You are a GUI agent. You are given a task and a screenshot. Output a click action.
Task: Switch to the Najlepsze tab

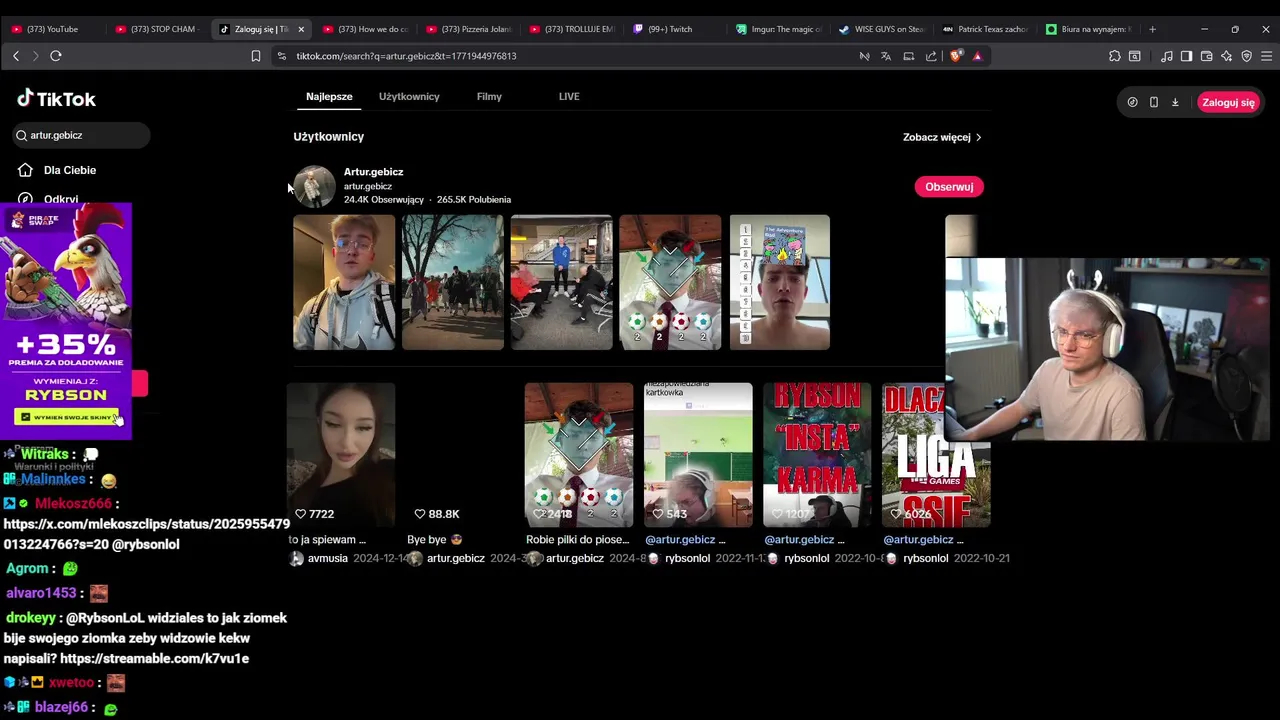click(x=329, y=96)
